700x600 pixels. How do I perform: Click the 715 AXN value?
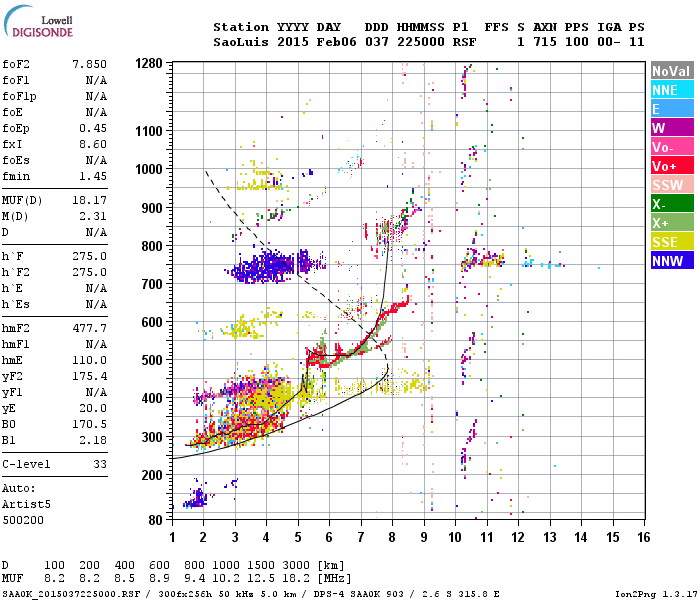545,42
